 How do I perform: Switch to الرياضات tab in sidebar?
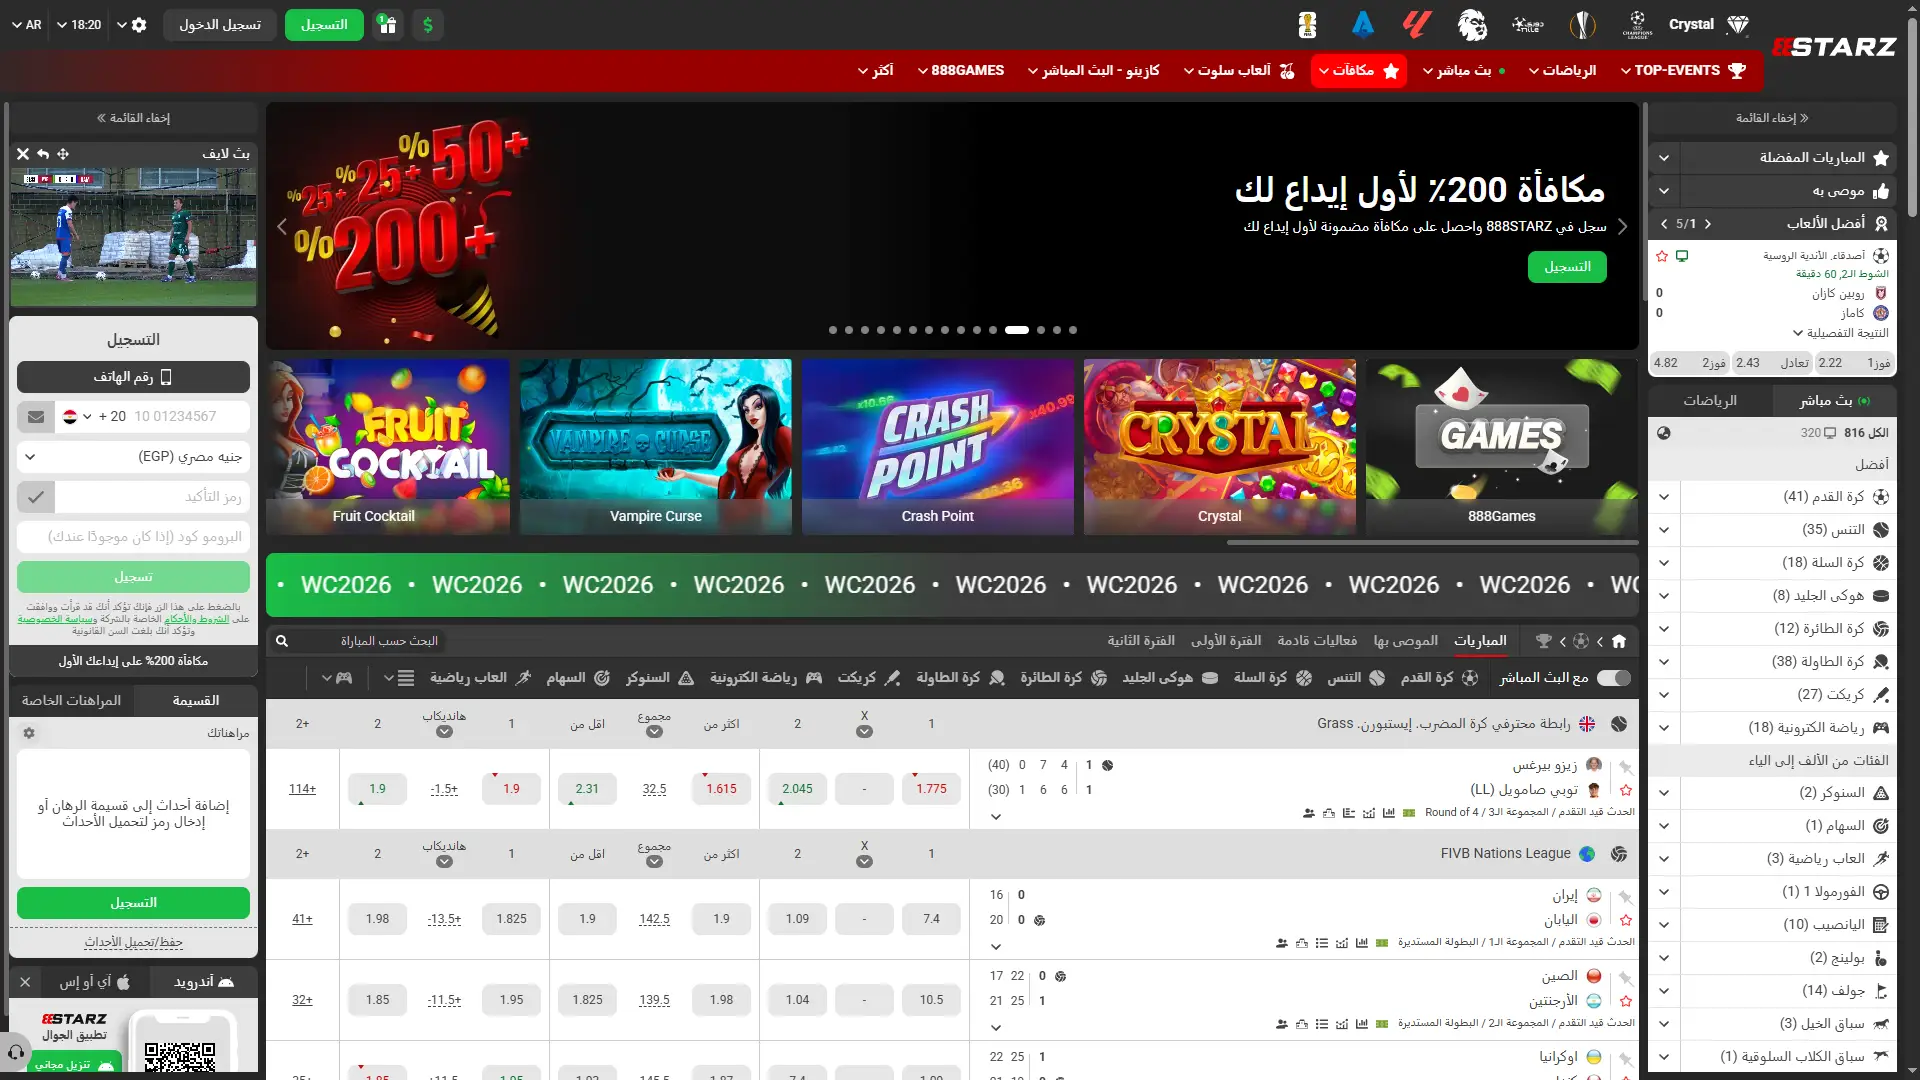pos(1709,401)
